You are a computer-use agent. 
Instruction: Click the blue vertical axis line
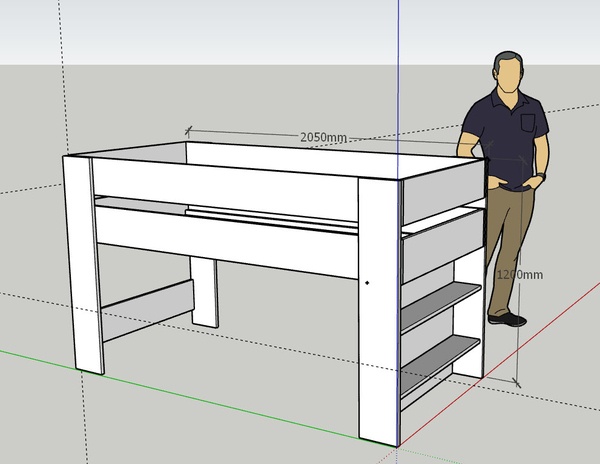pyautogui.click(x=399, y=60)
